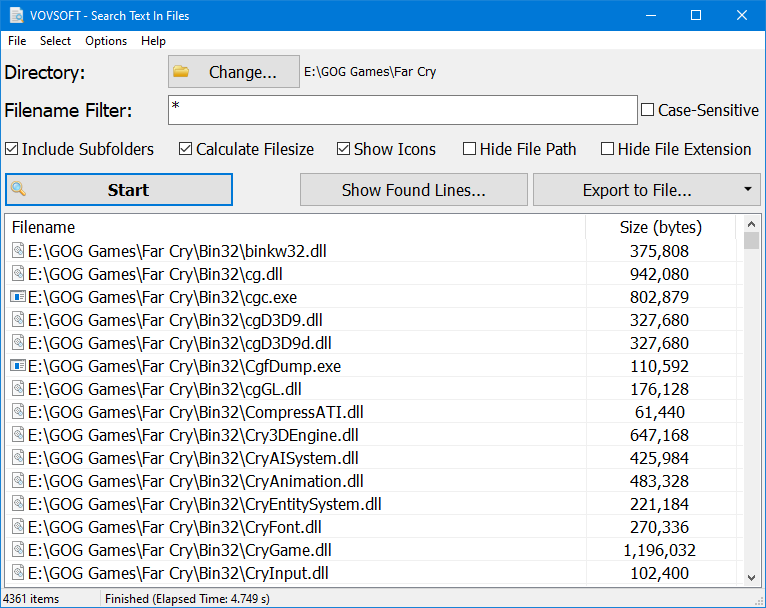This screenshot has height=608, width=766.
Task: Click the Finished elapsed time status
Action: coord(187,599)
